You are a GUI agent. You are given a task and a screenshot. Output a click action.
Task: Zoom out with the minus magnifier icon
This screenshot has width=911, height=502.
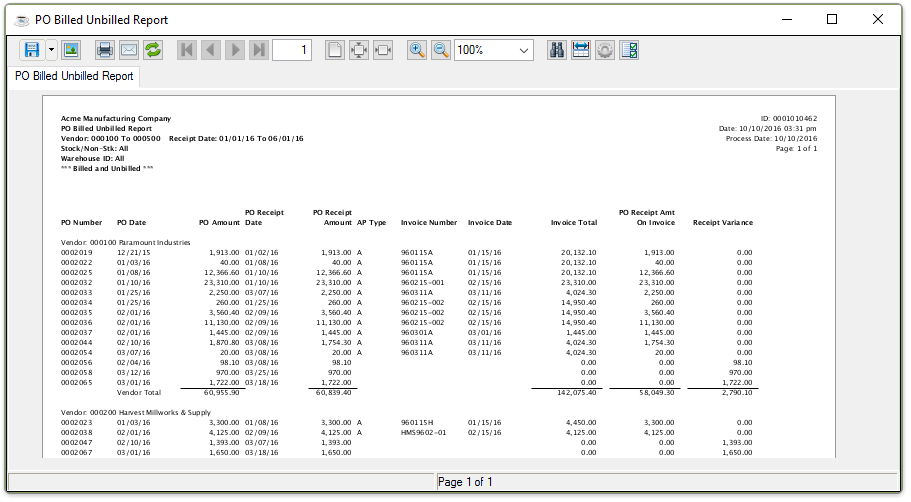click(441, 50)
